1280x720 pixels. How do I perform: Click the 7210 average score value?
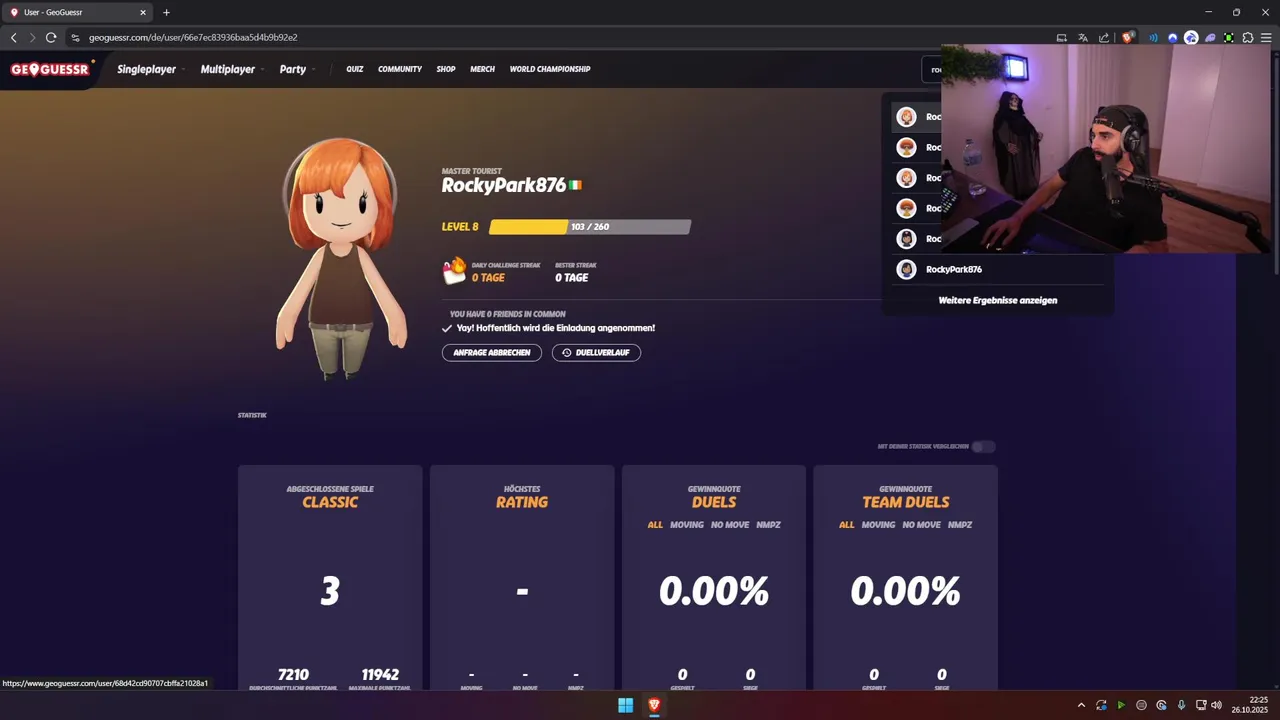tap(293, 674)
